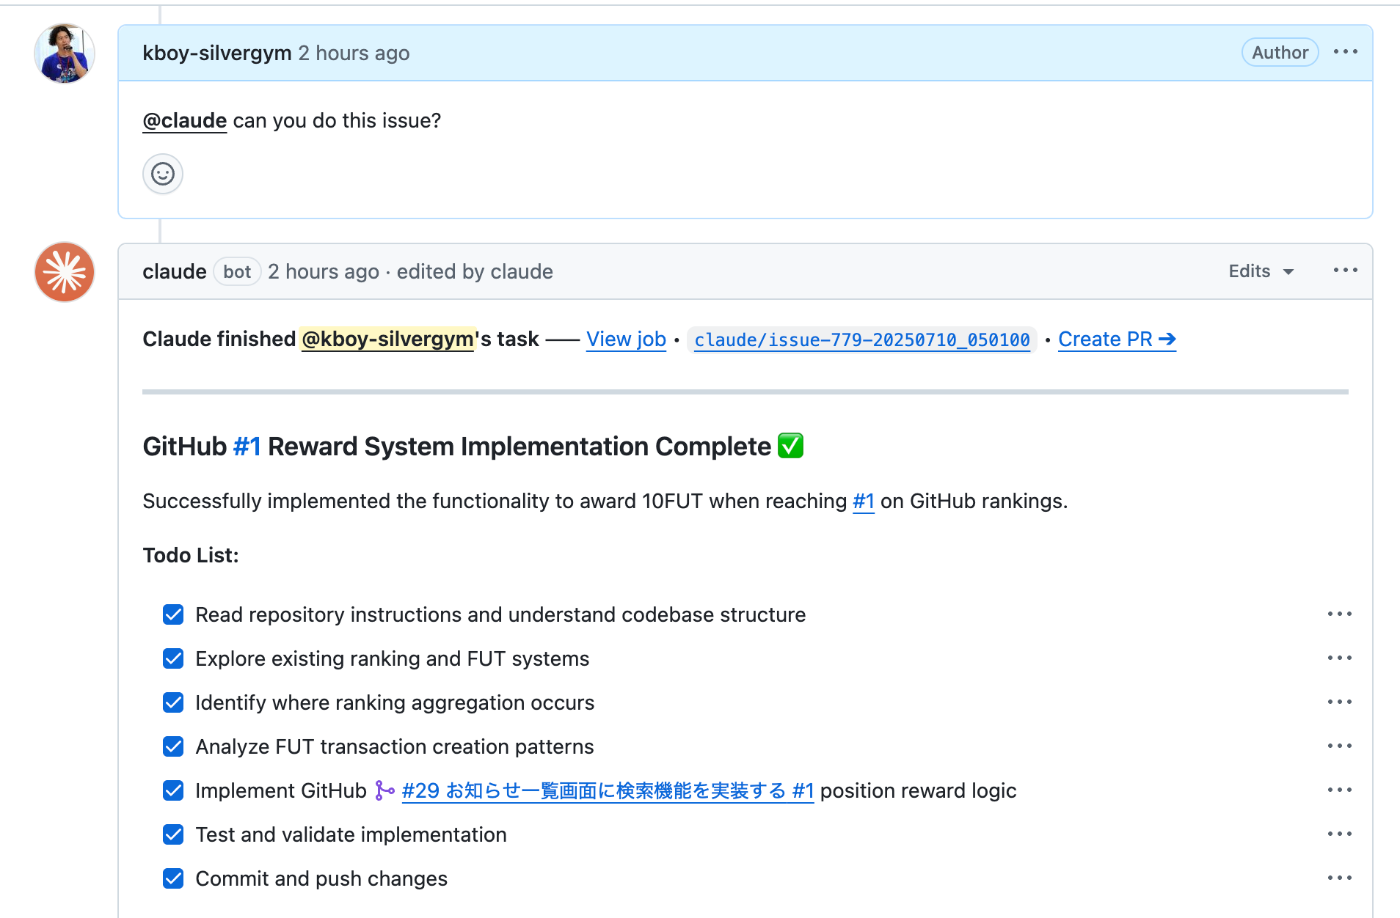Expand the Edits history dropdown

[x=1261, y=271]
